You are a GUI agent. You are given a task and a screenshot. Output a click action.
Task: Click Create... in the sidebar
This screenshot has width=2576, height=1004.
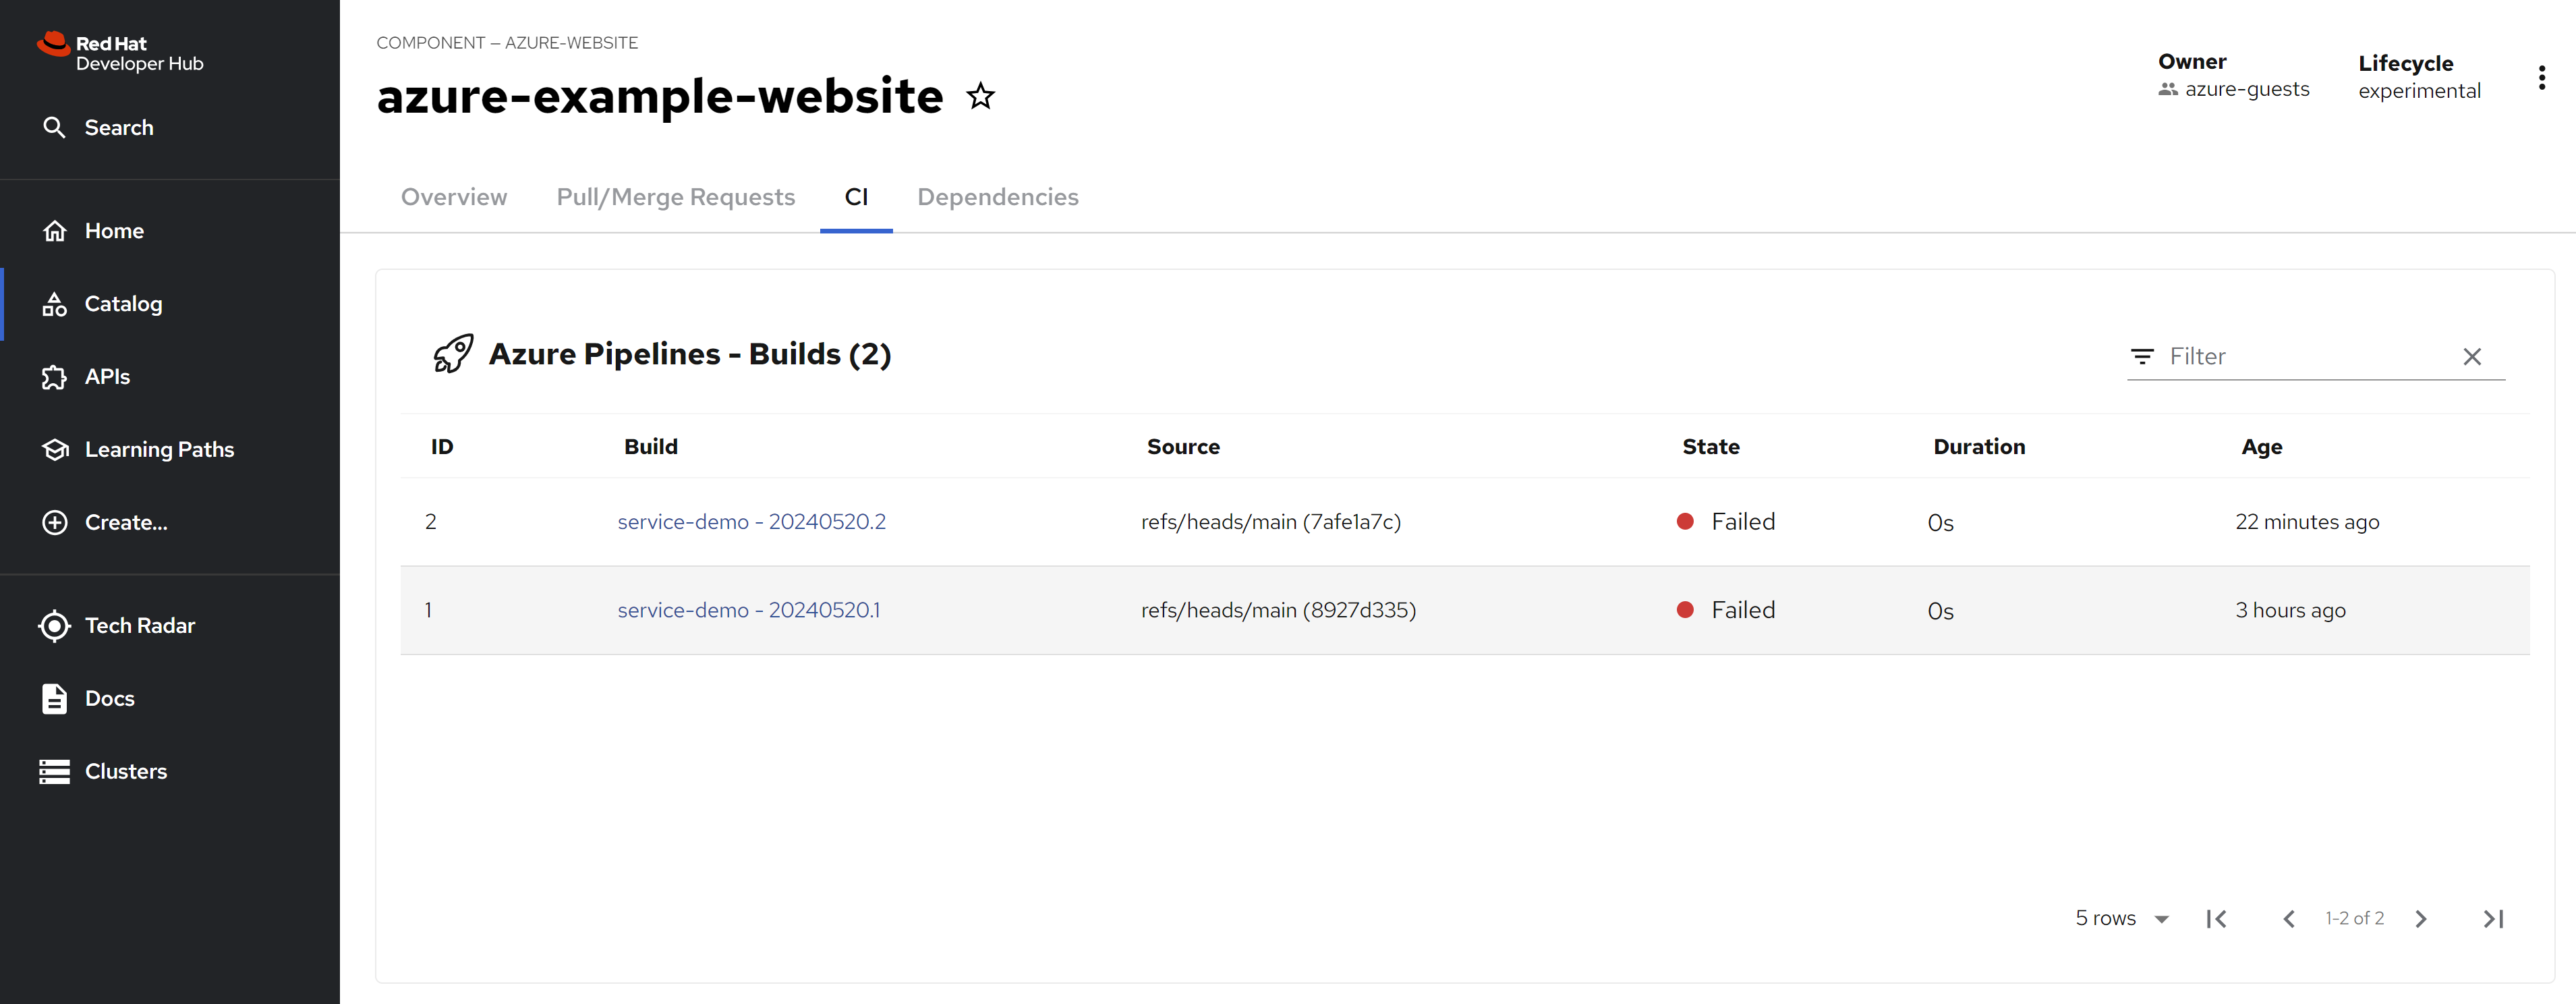click(x=126, y=523)
